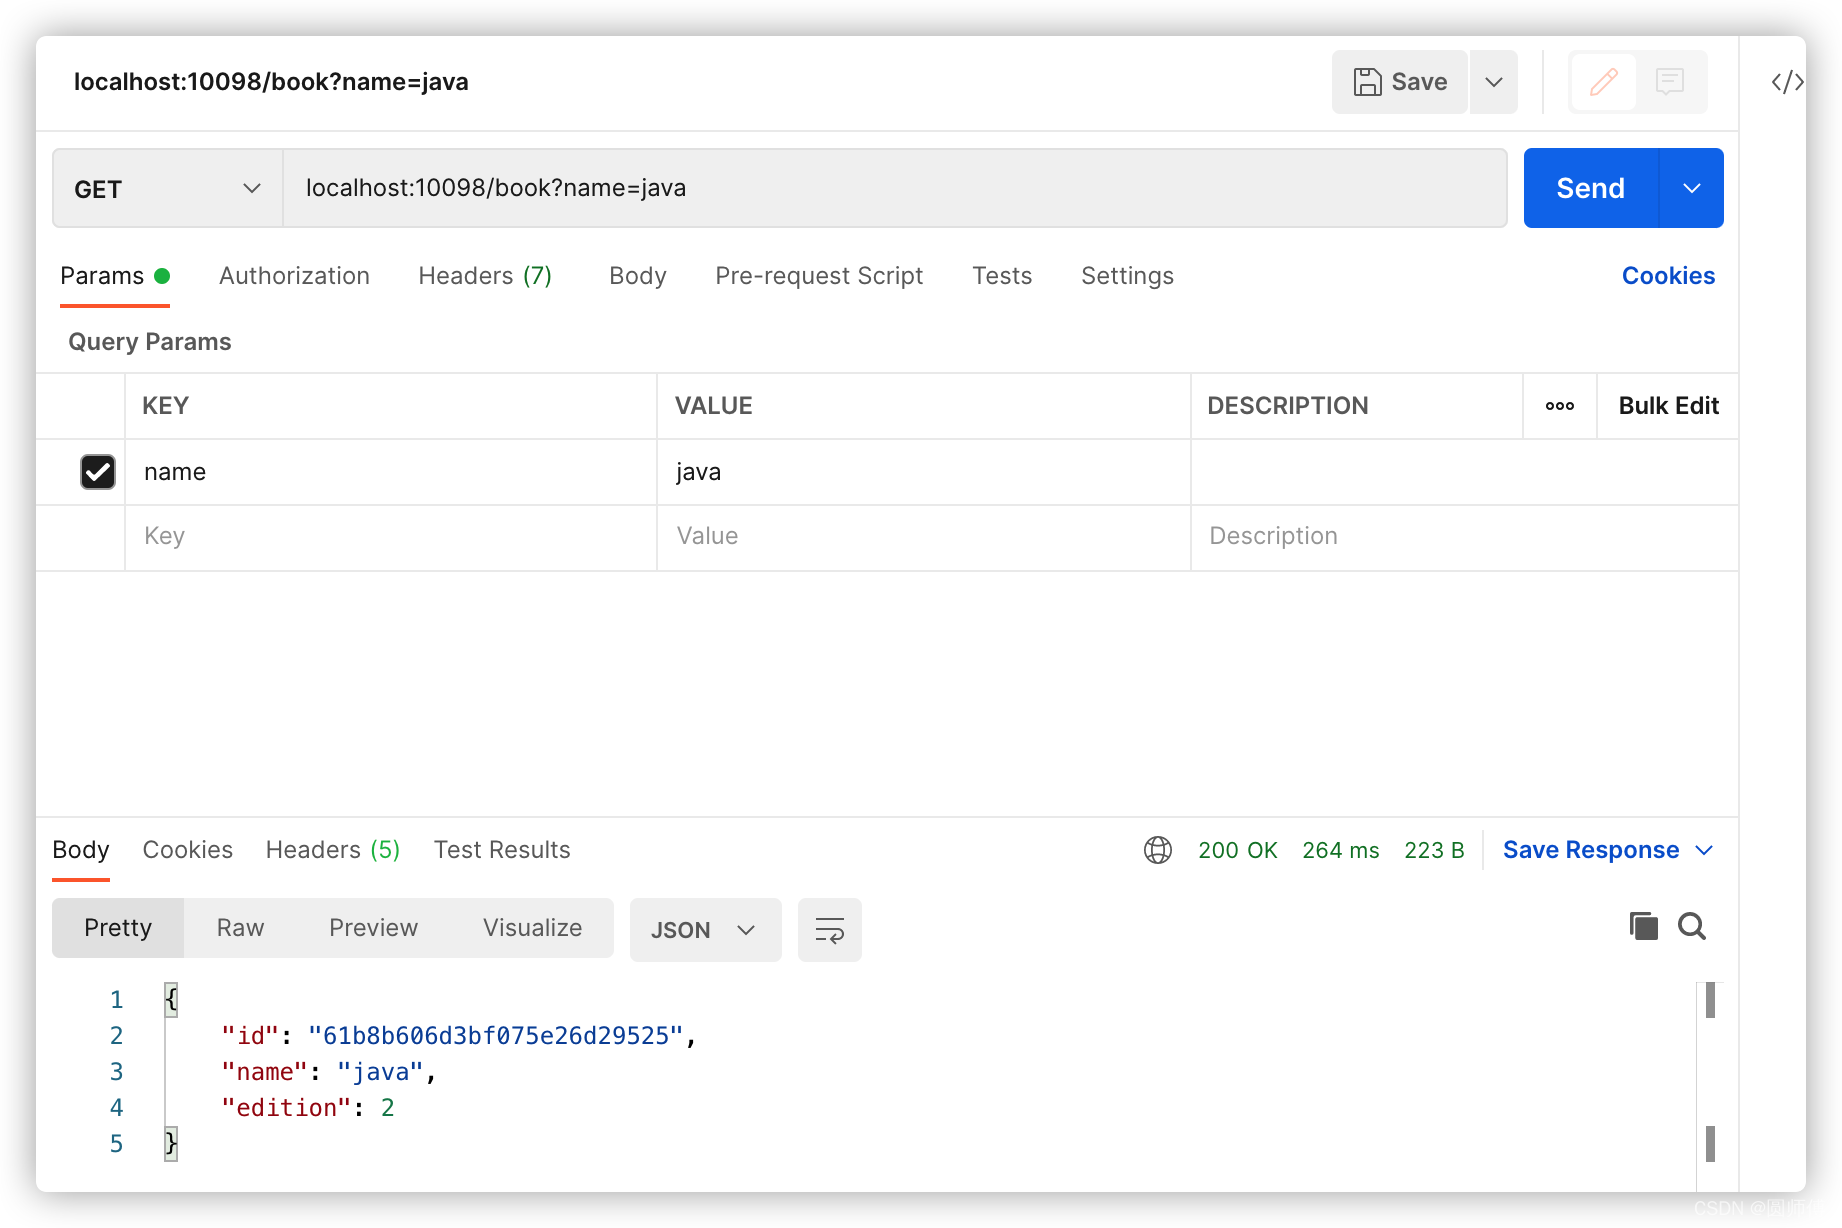Click the empty Value placeholder field

click(924, 537)
